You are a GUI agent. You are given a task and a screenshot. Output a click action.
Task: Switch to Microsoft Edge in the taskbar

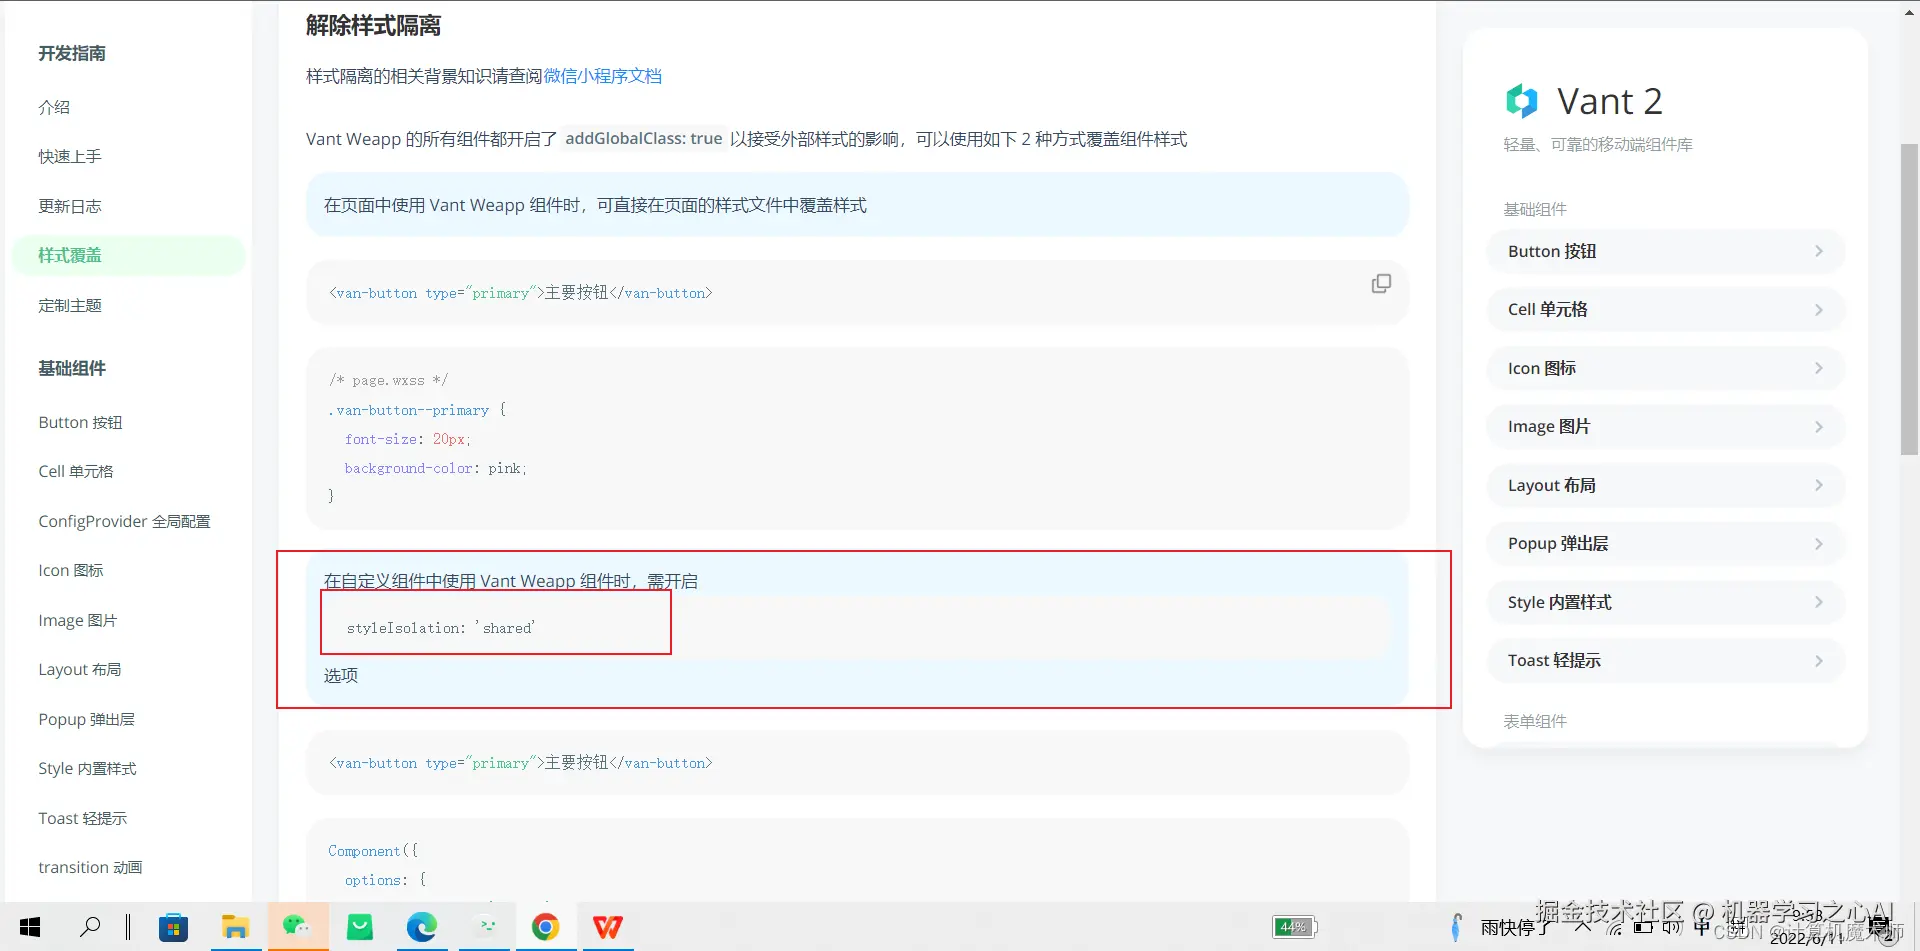click(421, 927)
